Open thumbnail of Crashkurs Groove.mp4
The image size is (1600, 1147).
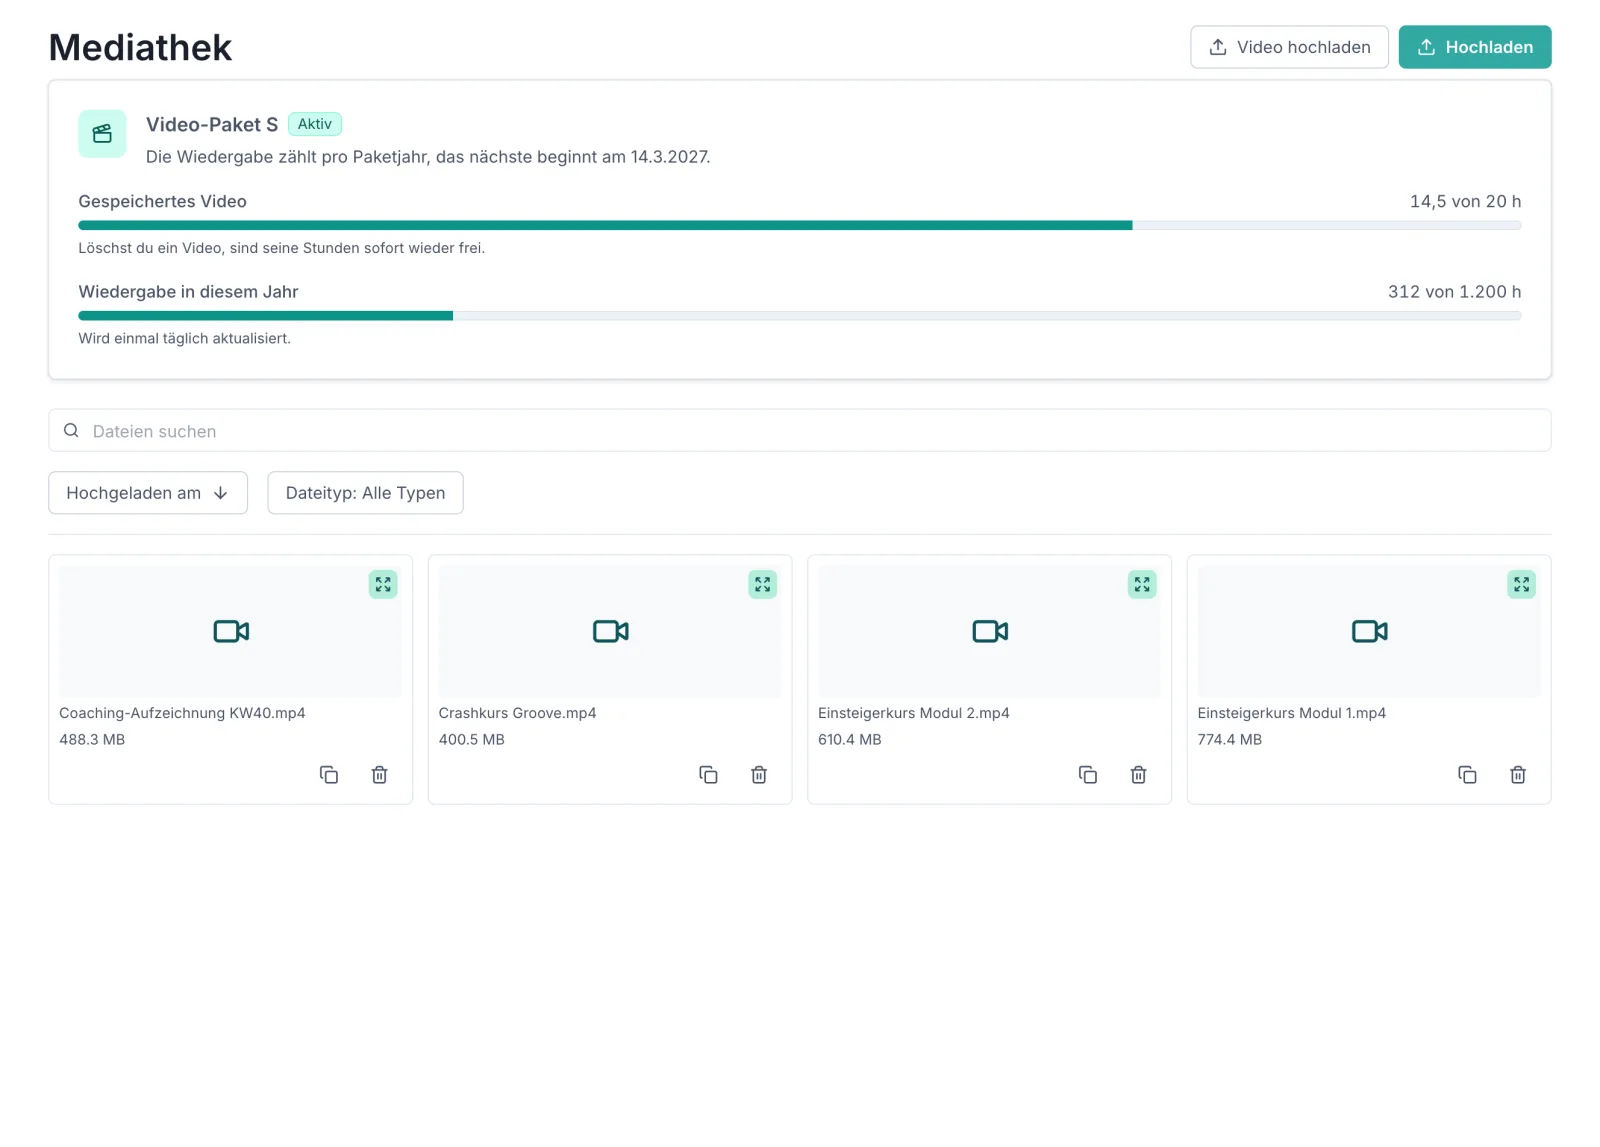610,632
